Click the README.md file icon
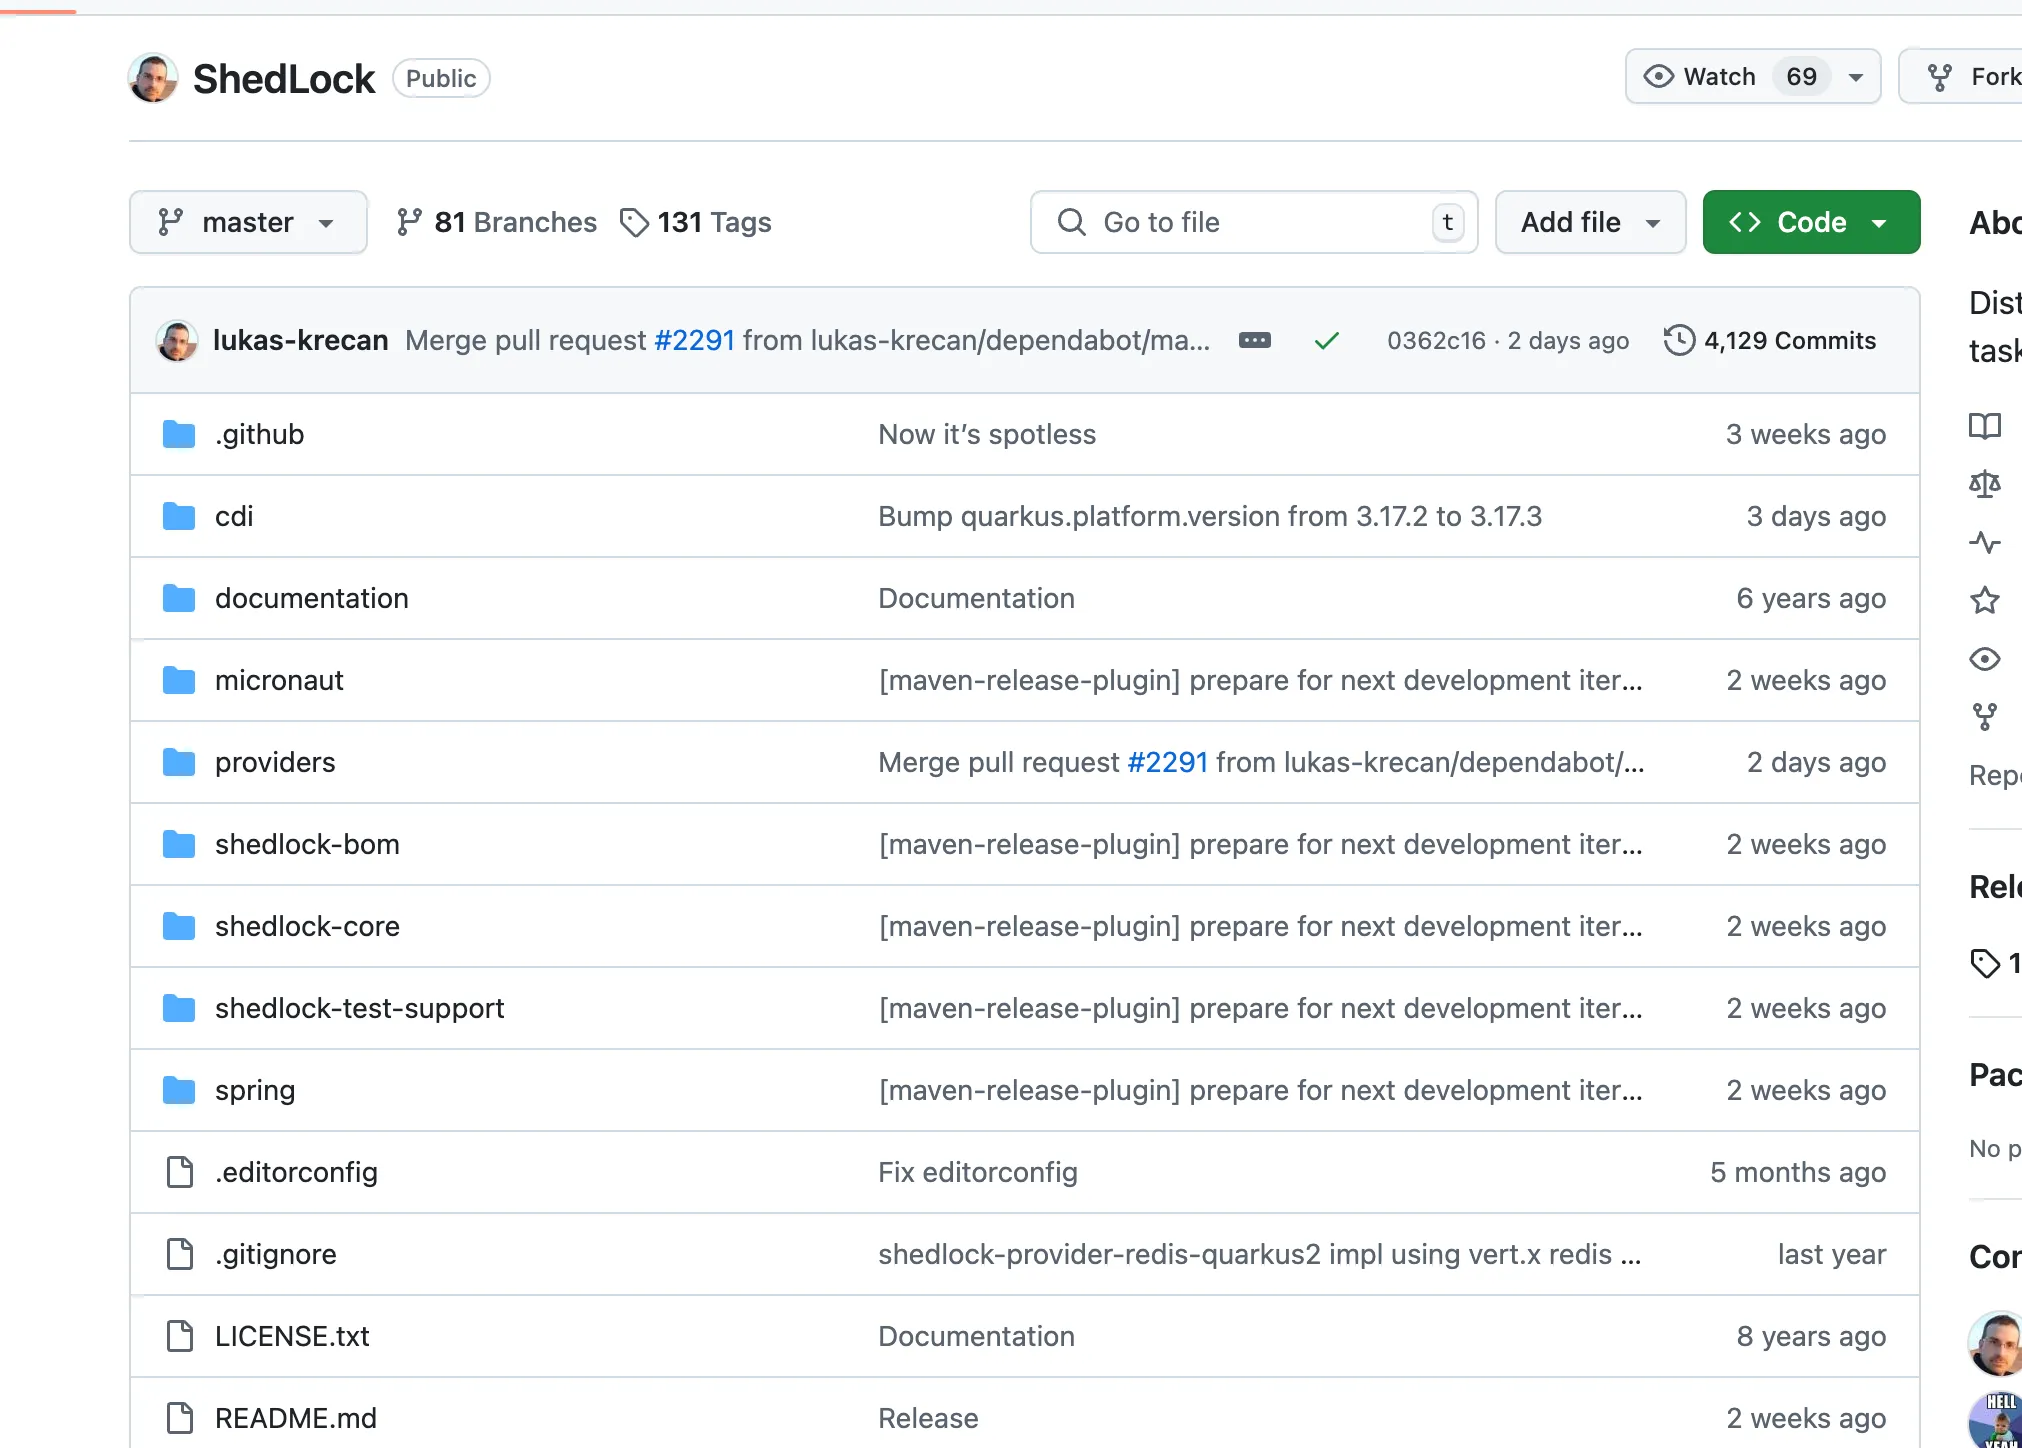The height and width of the screenshot is (1448, 2022). [179, 1418]
